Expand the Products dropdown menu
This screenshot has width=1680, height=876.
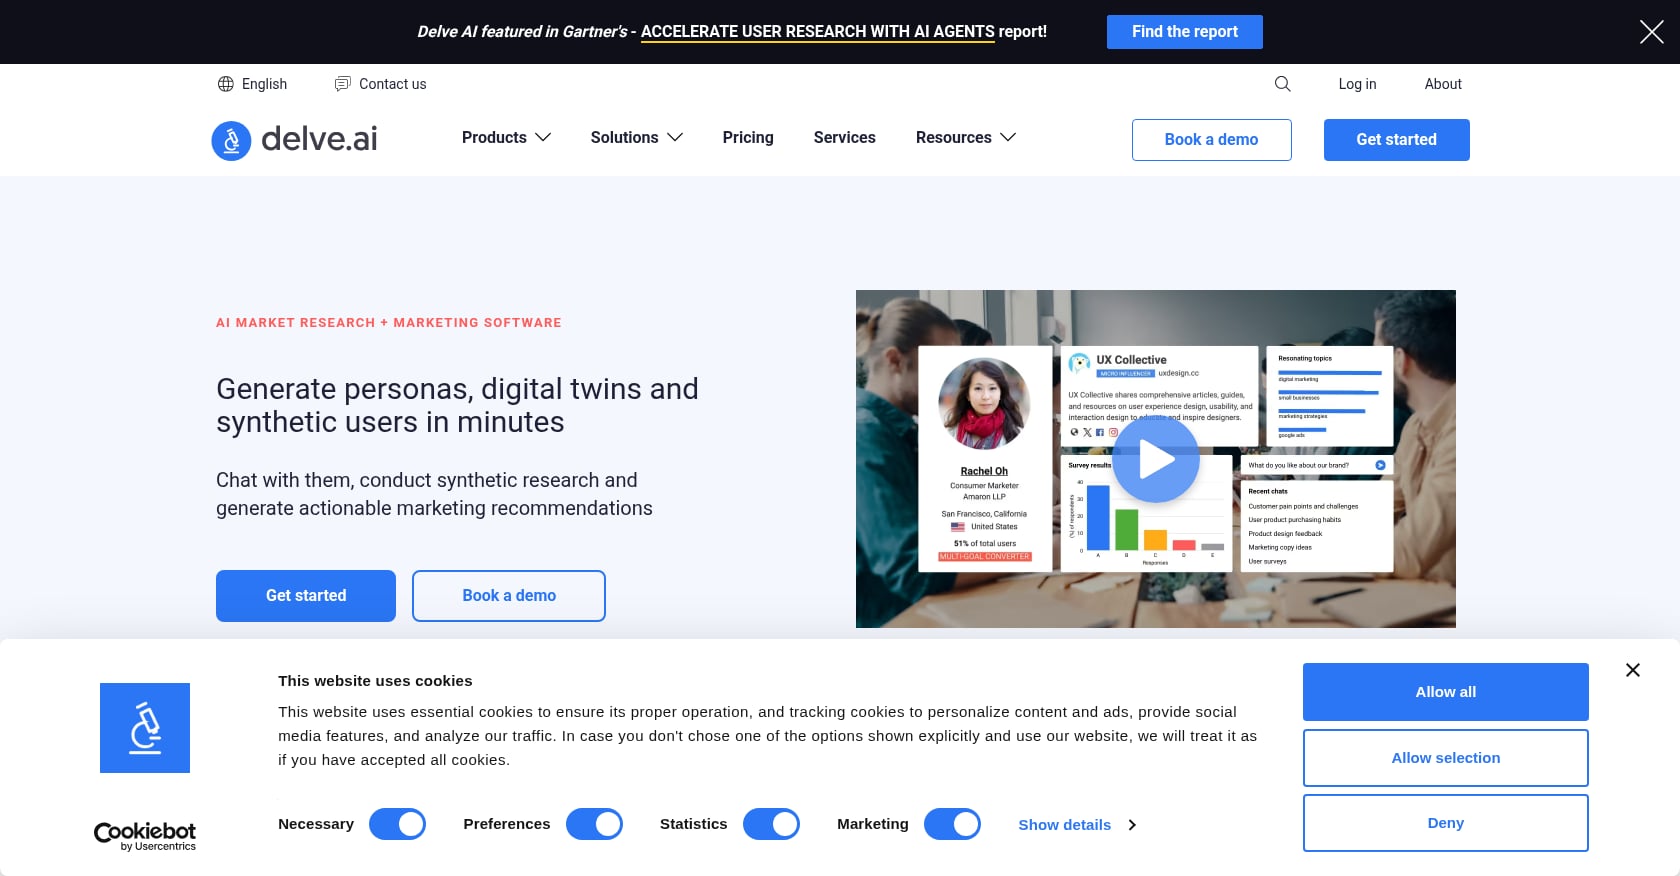[506, 138]
